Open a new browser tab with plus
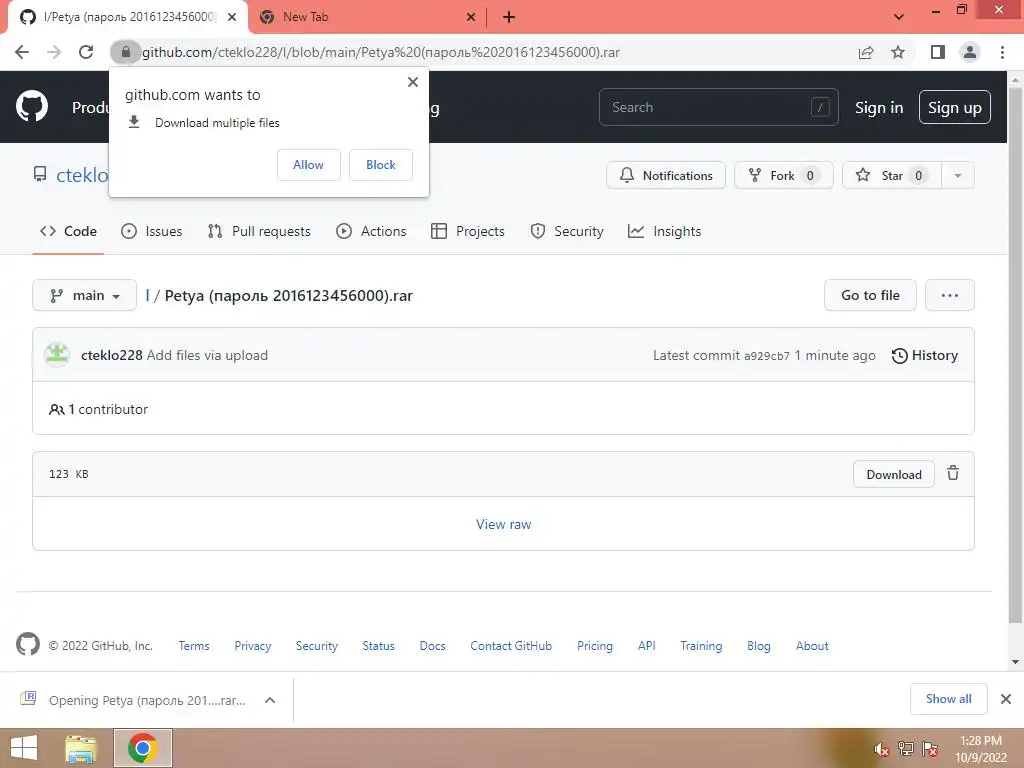 pos(509,17)
